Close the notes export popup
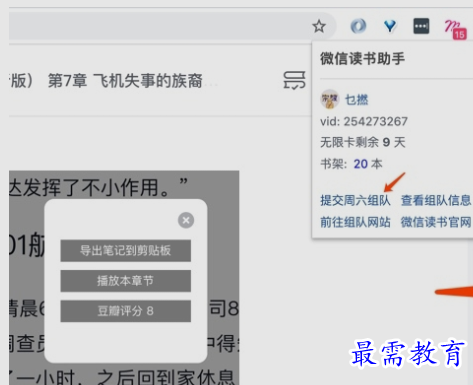 tap(186, 220)
